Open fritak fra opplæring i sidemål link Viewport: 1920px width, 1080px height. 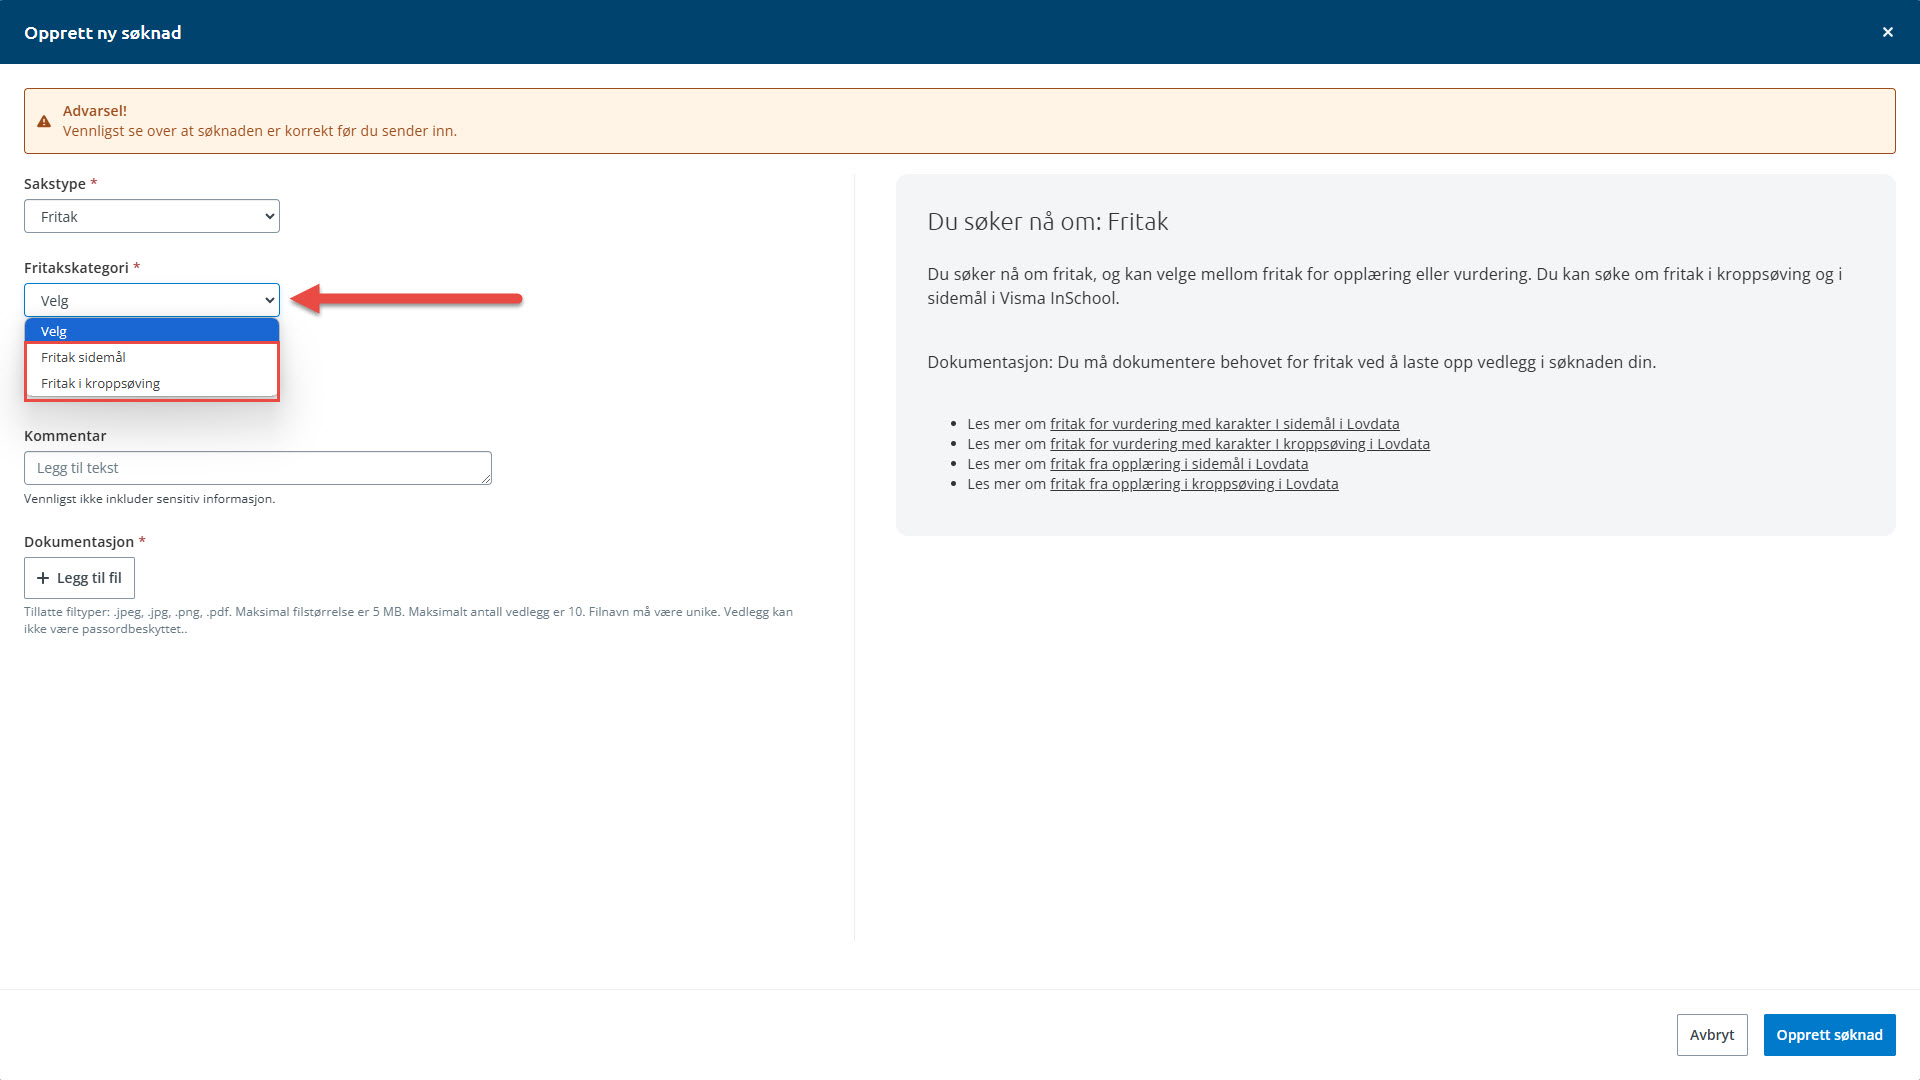tap(1178, 464)
